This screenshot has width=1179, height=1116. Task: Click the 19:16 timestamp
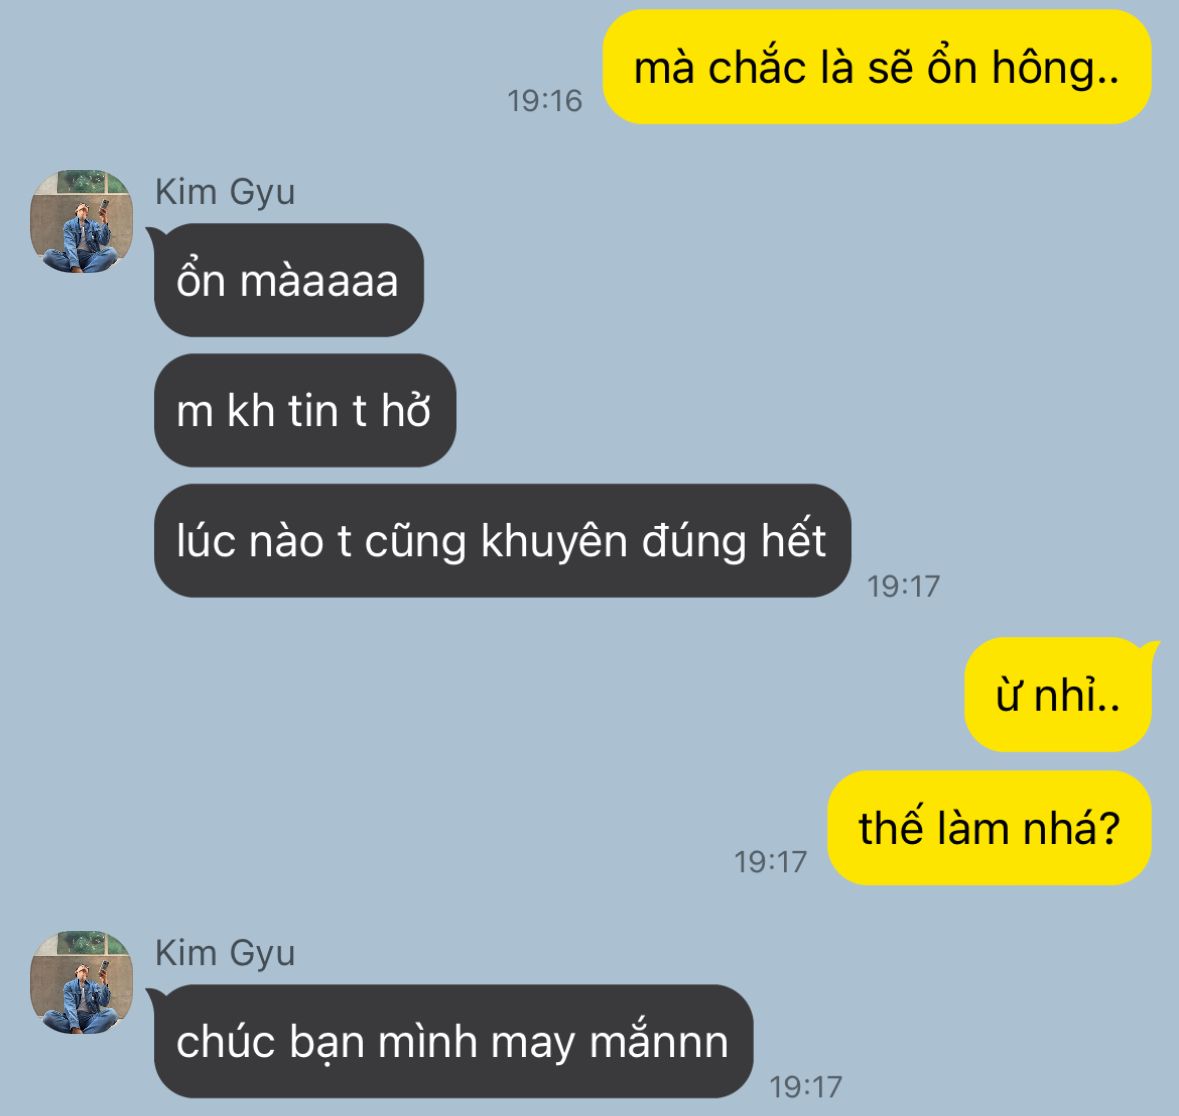point(544,101)
